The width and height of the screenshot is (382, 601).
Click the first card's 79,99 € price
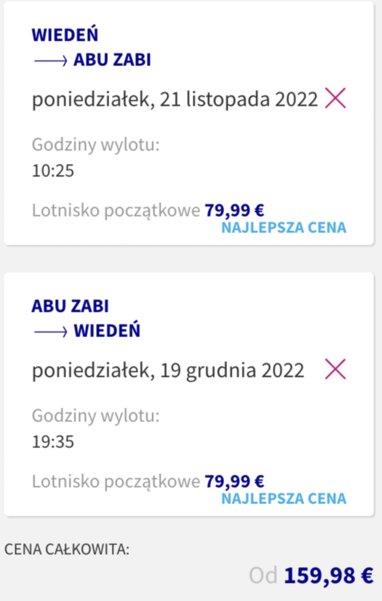point(234,210)
